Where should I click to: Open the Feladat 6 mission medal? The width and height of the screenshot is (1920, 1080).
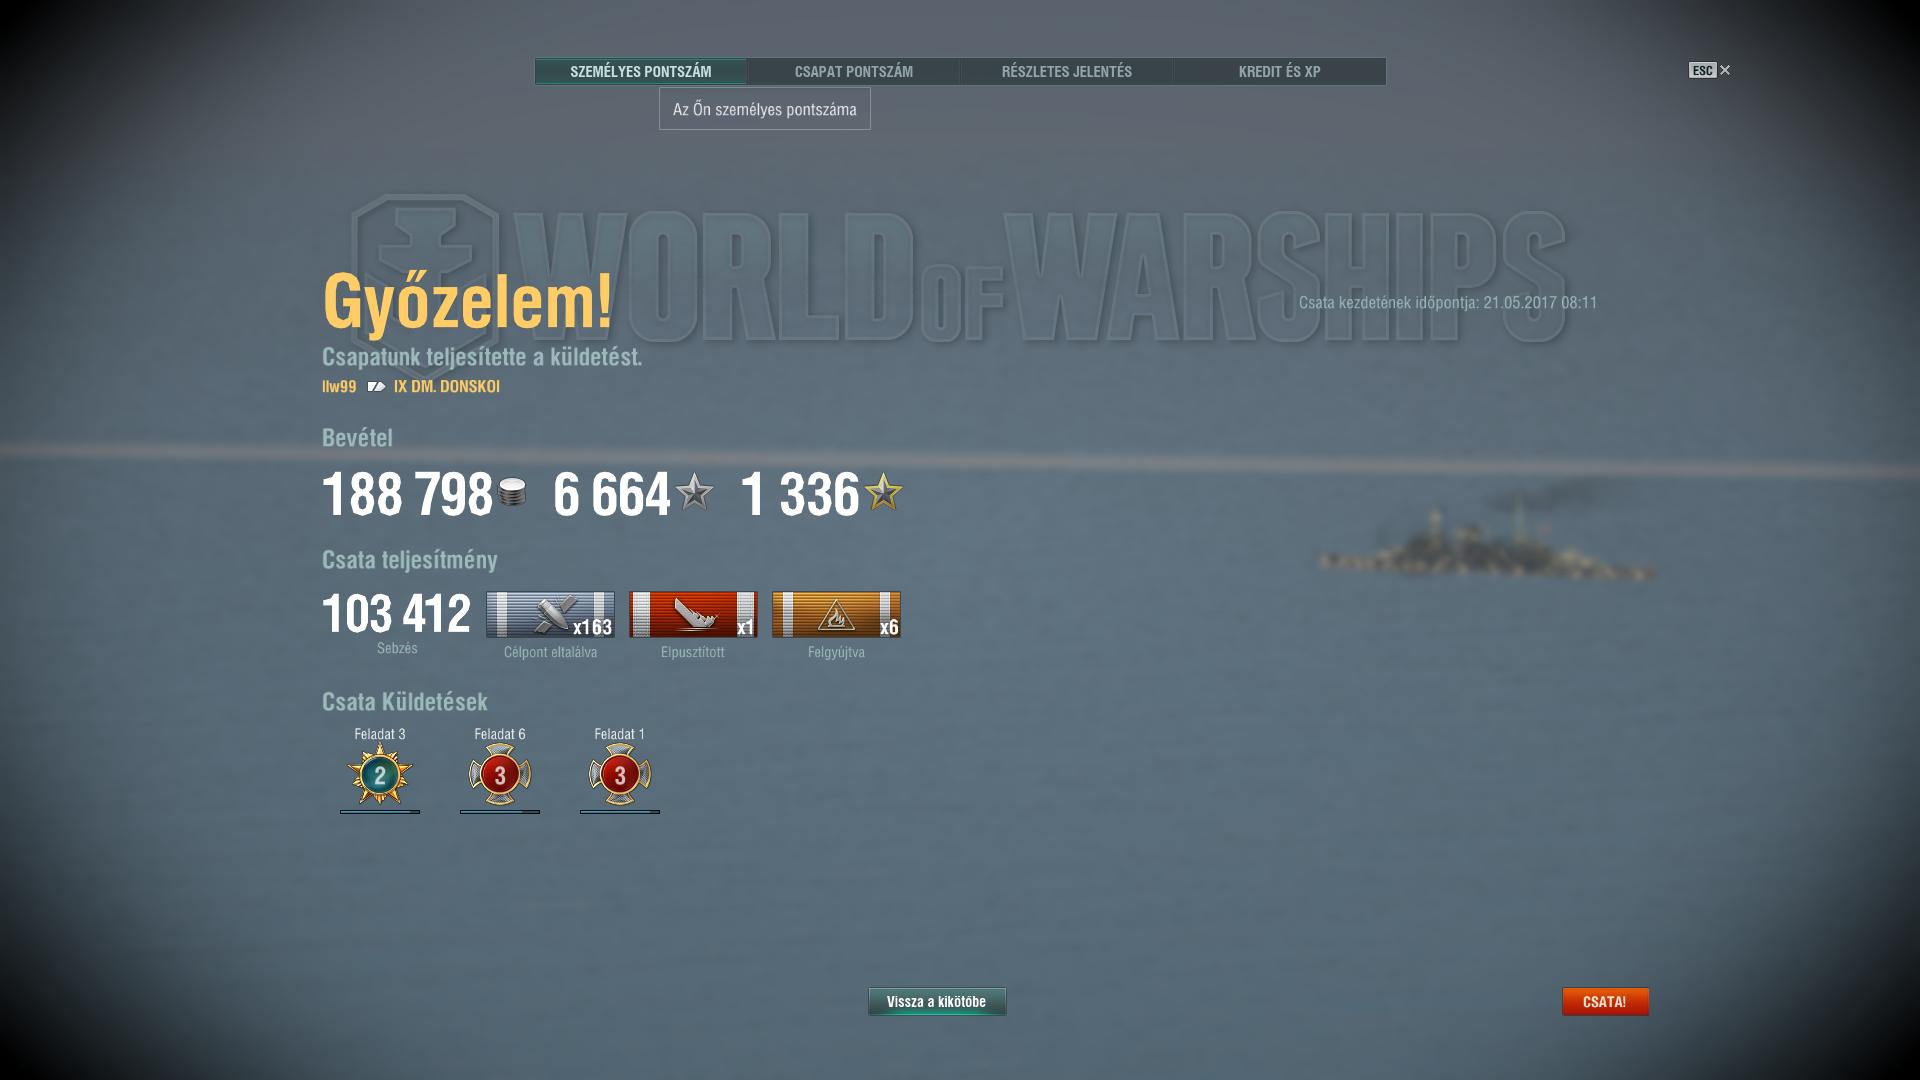(500, 775)
